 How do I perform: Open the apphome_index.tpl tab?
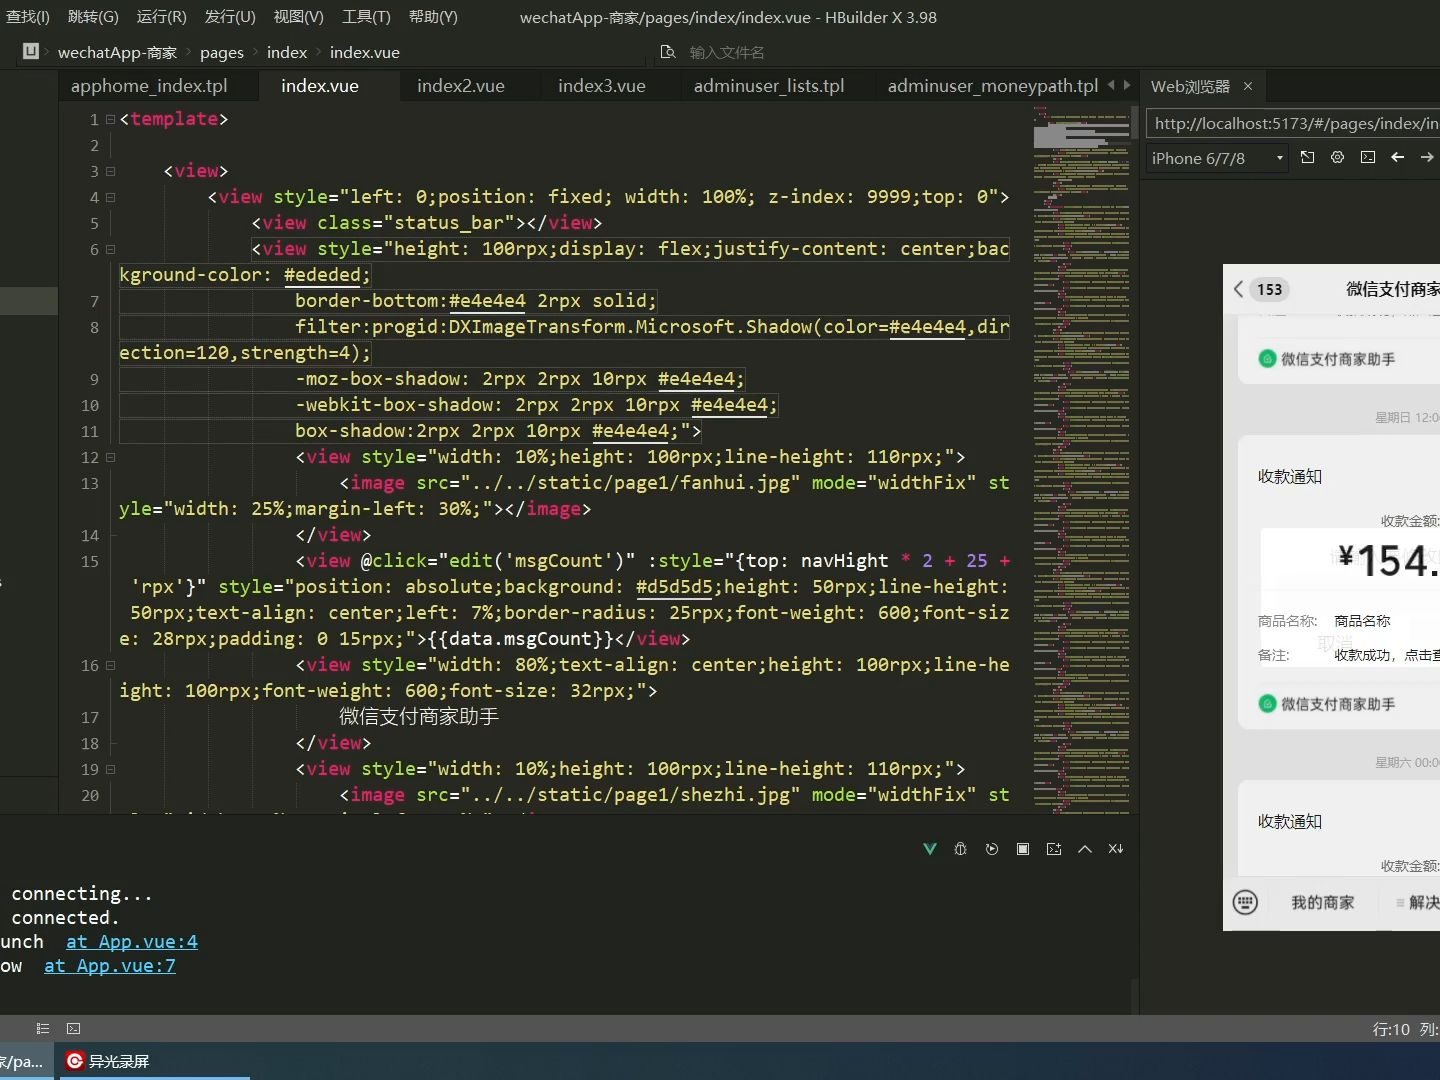click(x=149, y=86)
